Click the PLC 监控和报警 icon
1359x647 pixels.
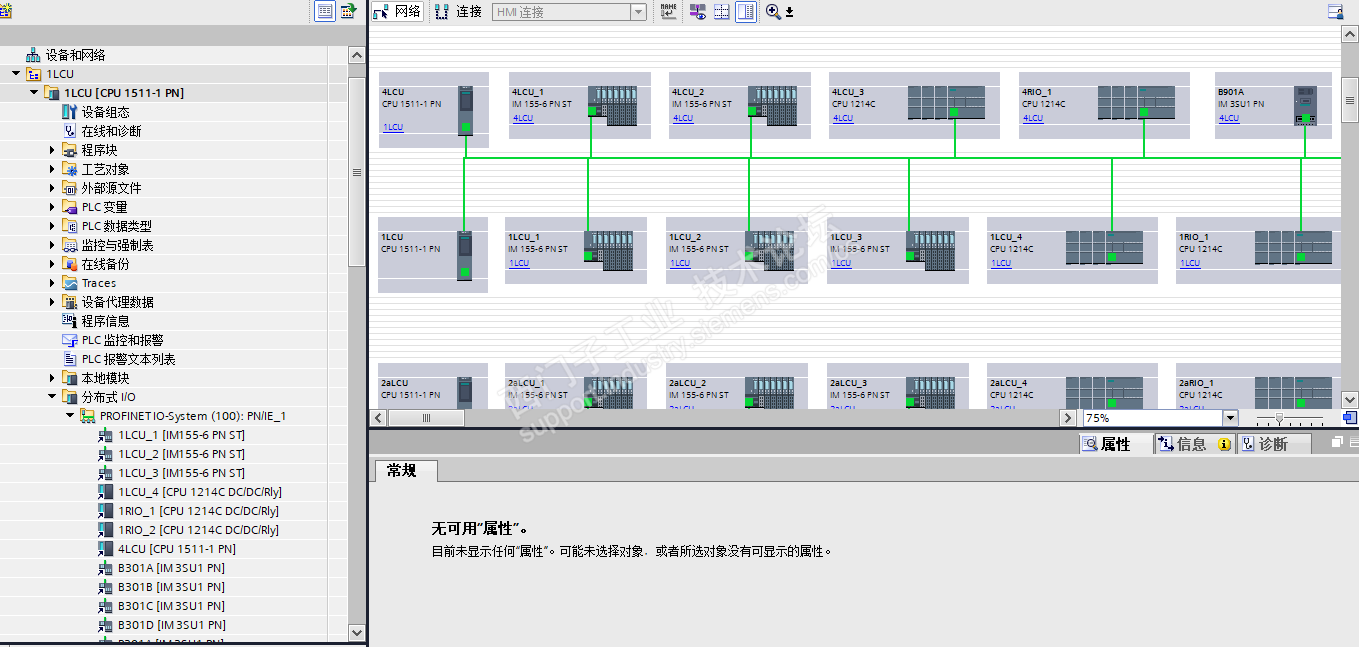click(69, 340)
